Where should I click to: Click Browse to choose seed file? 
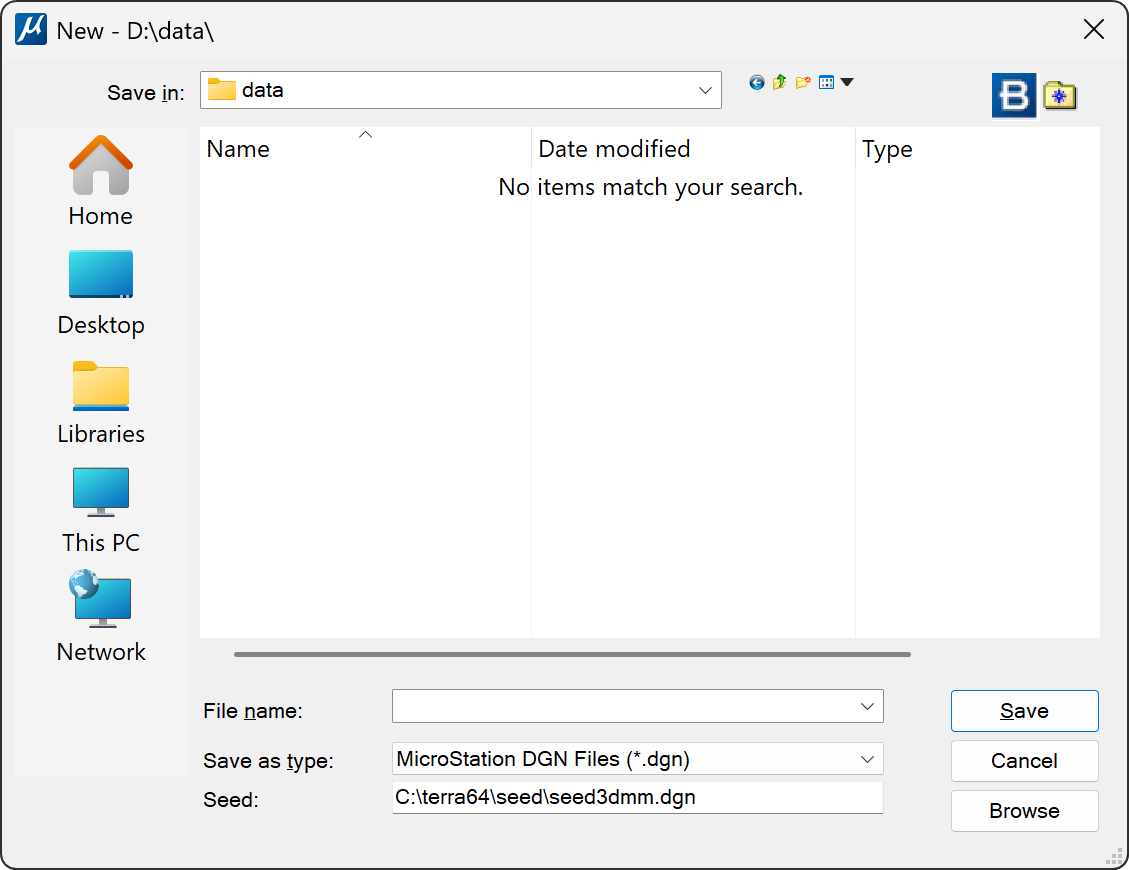tap(1025, 811)
